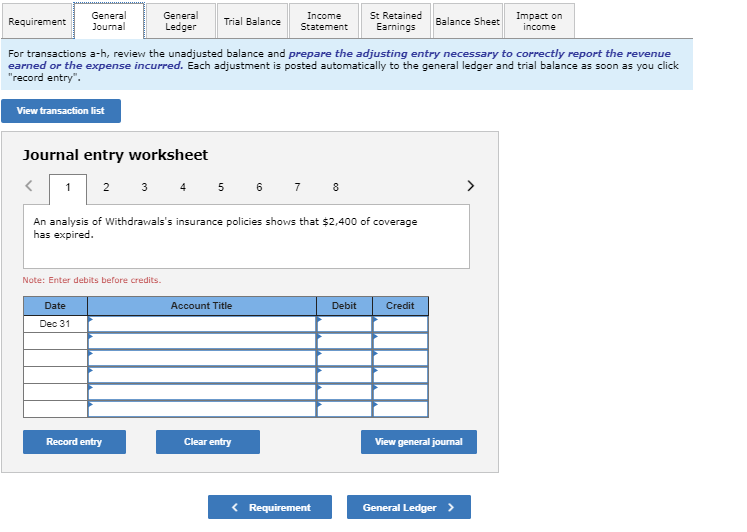The width and height of the screenshot is (747, 532).
Task: Click Record entry button
Action: click(x=74, y=442)
